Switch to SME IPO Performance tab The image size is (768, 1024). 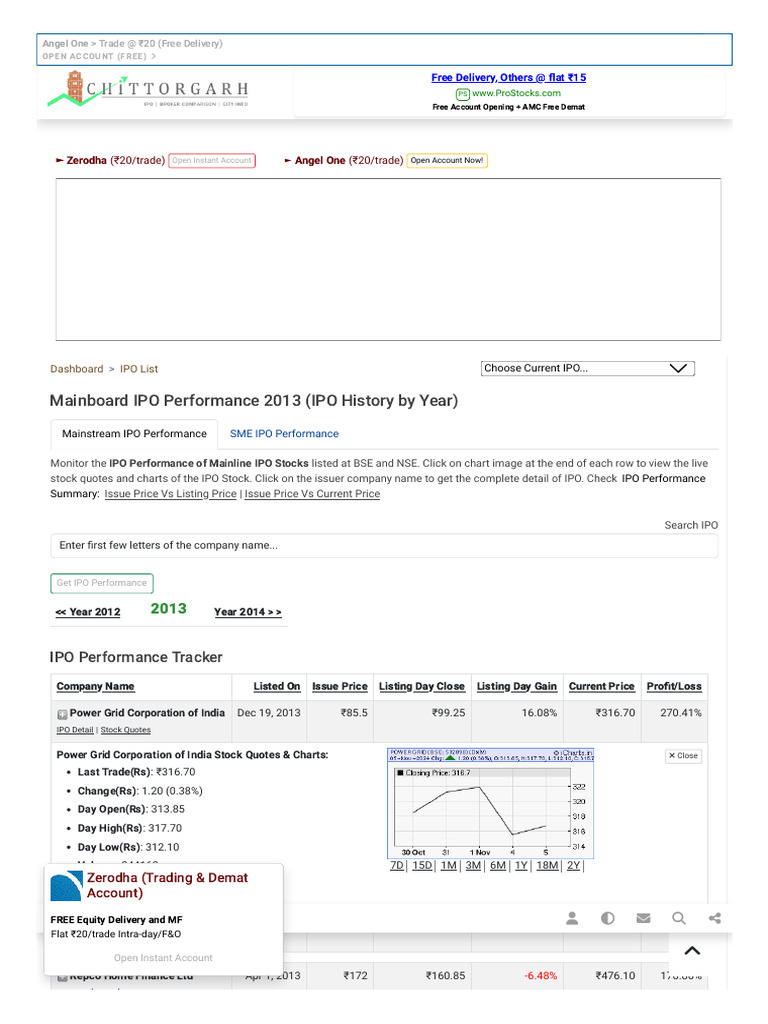point(284,434)
